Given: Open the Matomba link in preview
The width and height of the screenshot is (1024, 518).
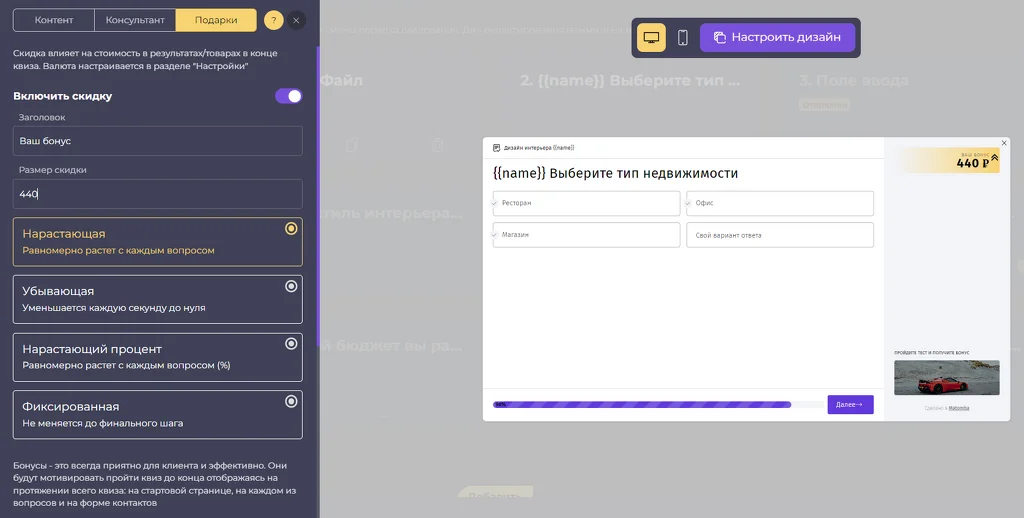Looking at the screenshot, I should pyautogui.click(x=959, y=408).
